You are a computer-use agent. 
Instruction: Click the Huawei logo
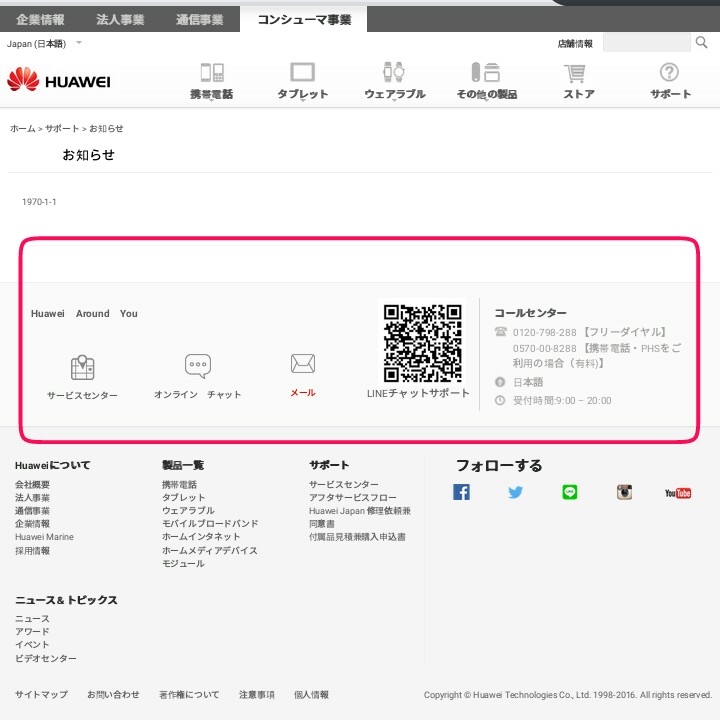click(x=59, y=79)
